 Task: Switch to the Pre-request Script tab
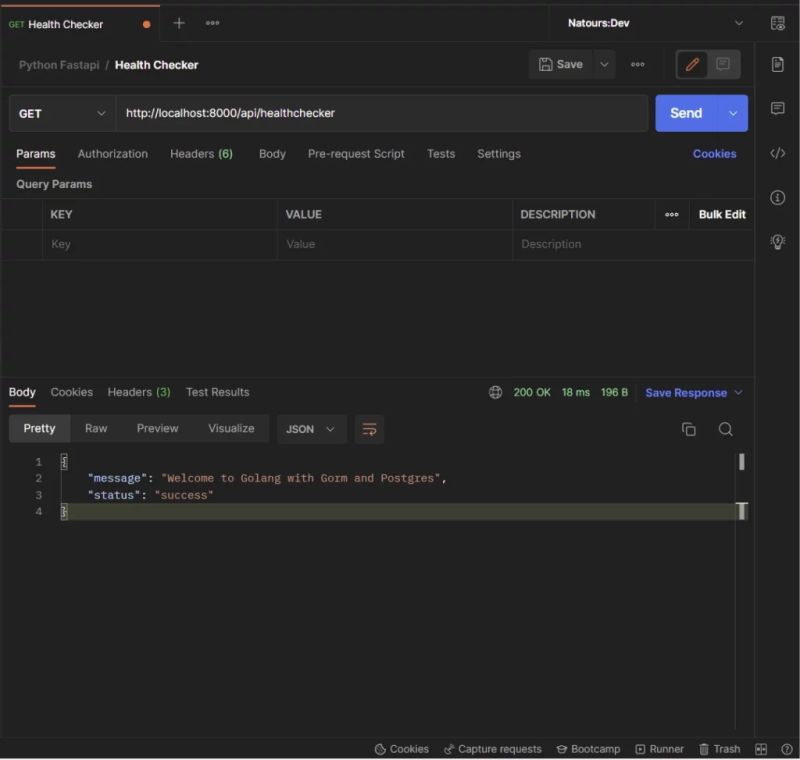coord(356,154)
